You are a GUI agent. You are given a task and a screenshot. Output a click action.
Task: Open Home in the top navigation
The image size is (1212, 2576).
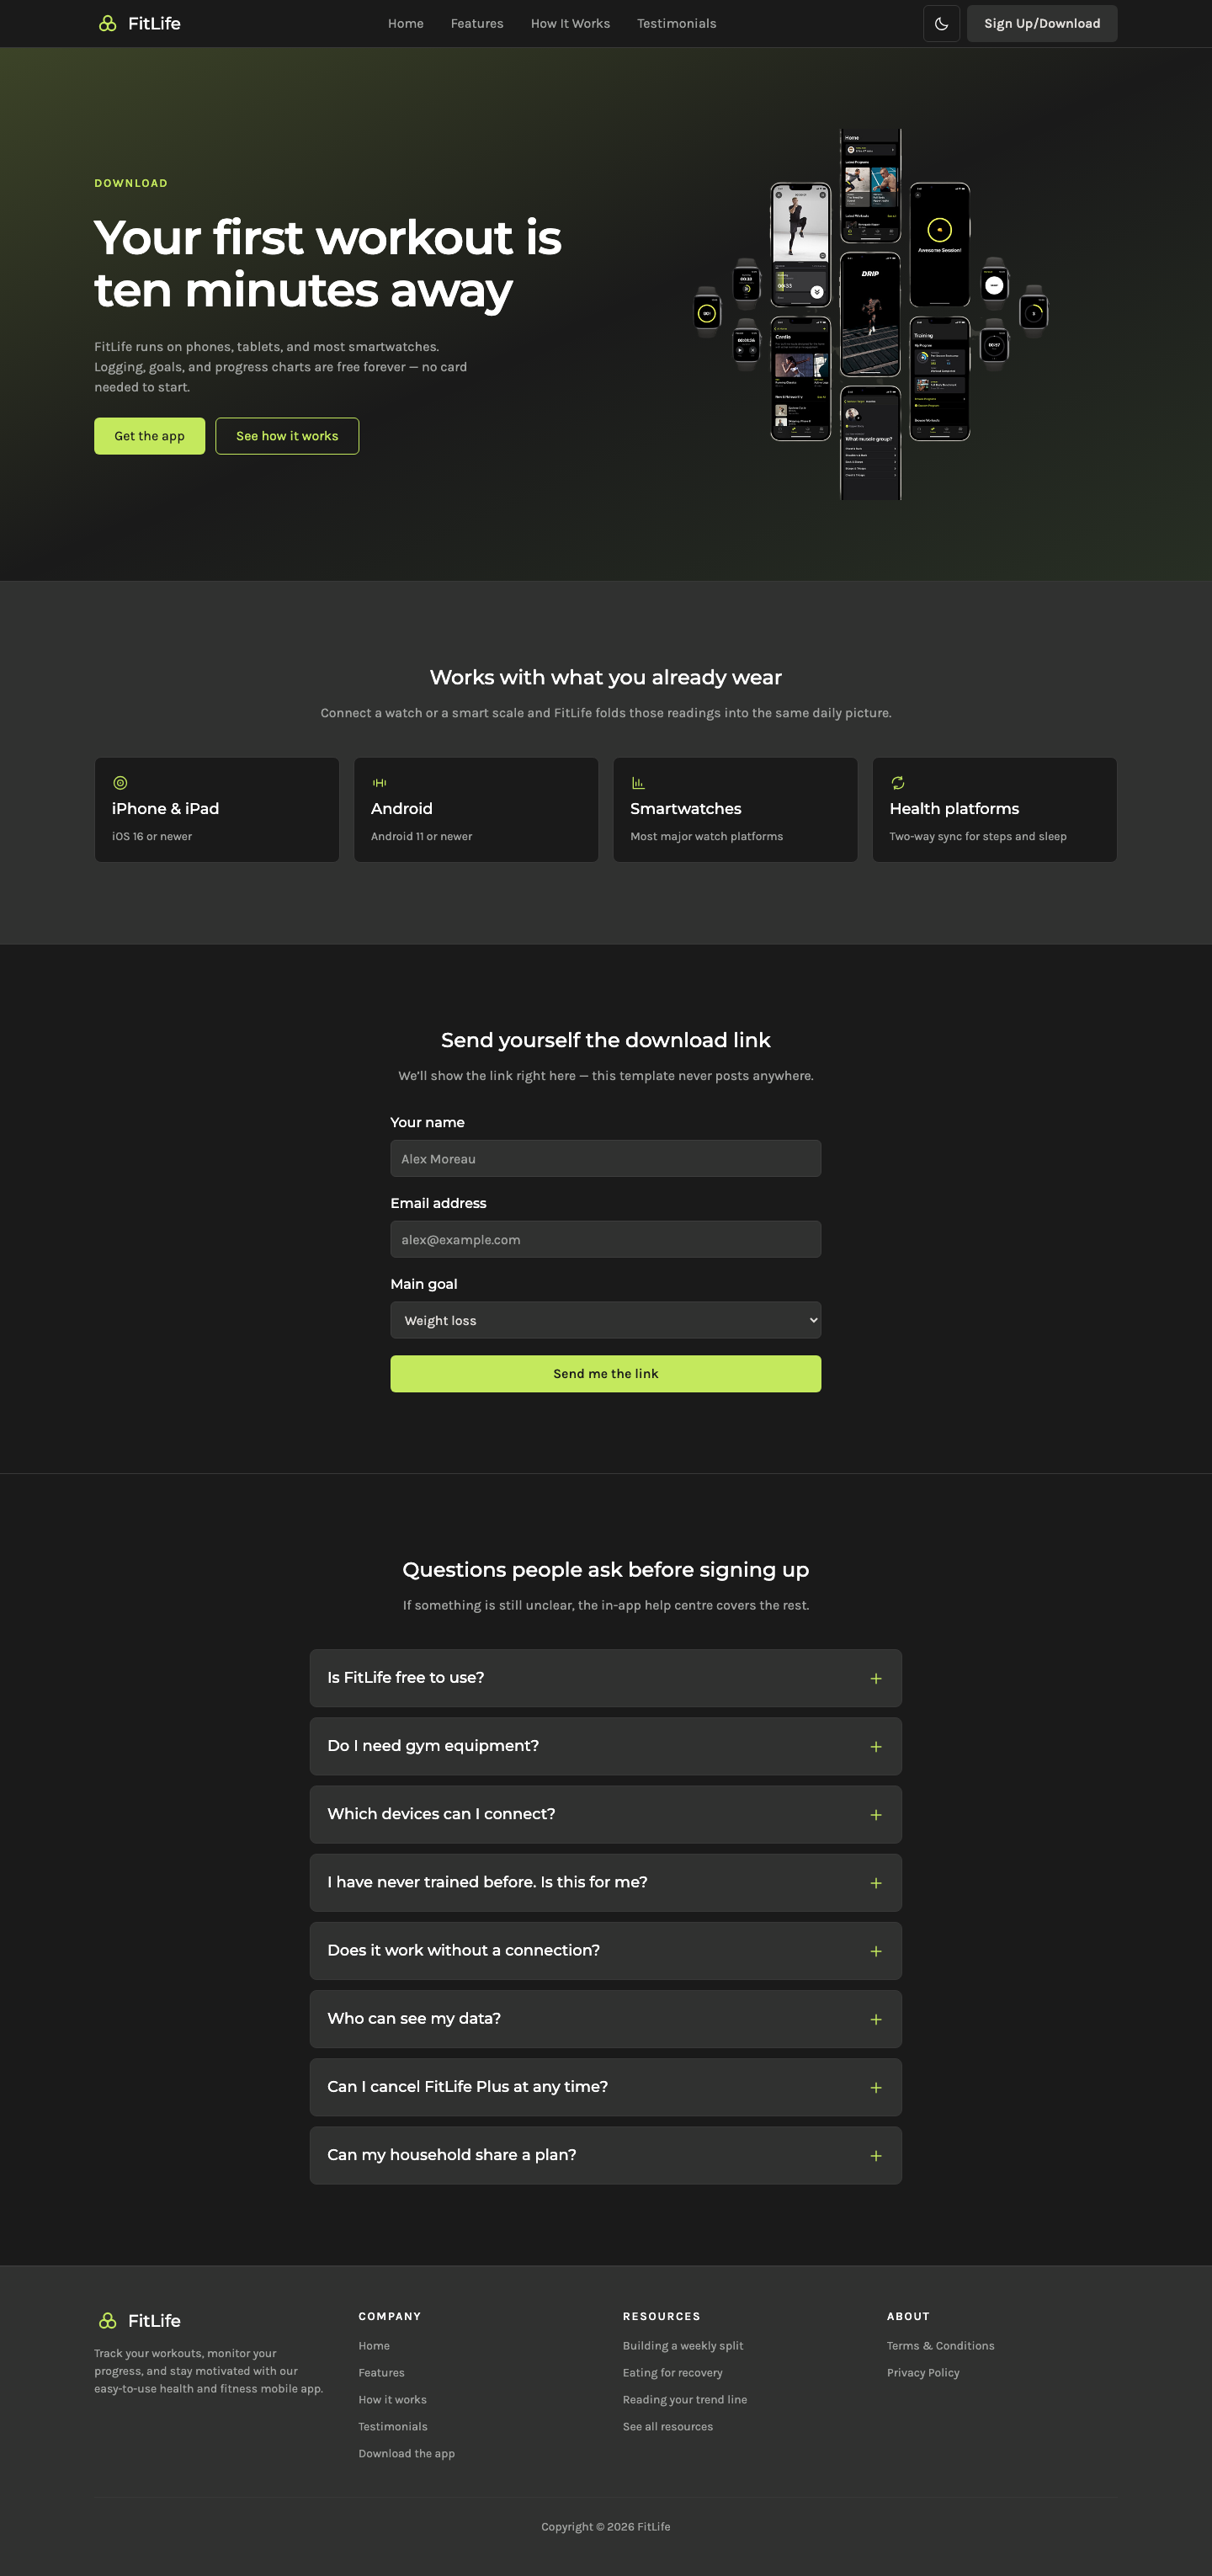click(405, 23)
